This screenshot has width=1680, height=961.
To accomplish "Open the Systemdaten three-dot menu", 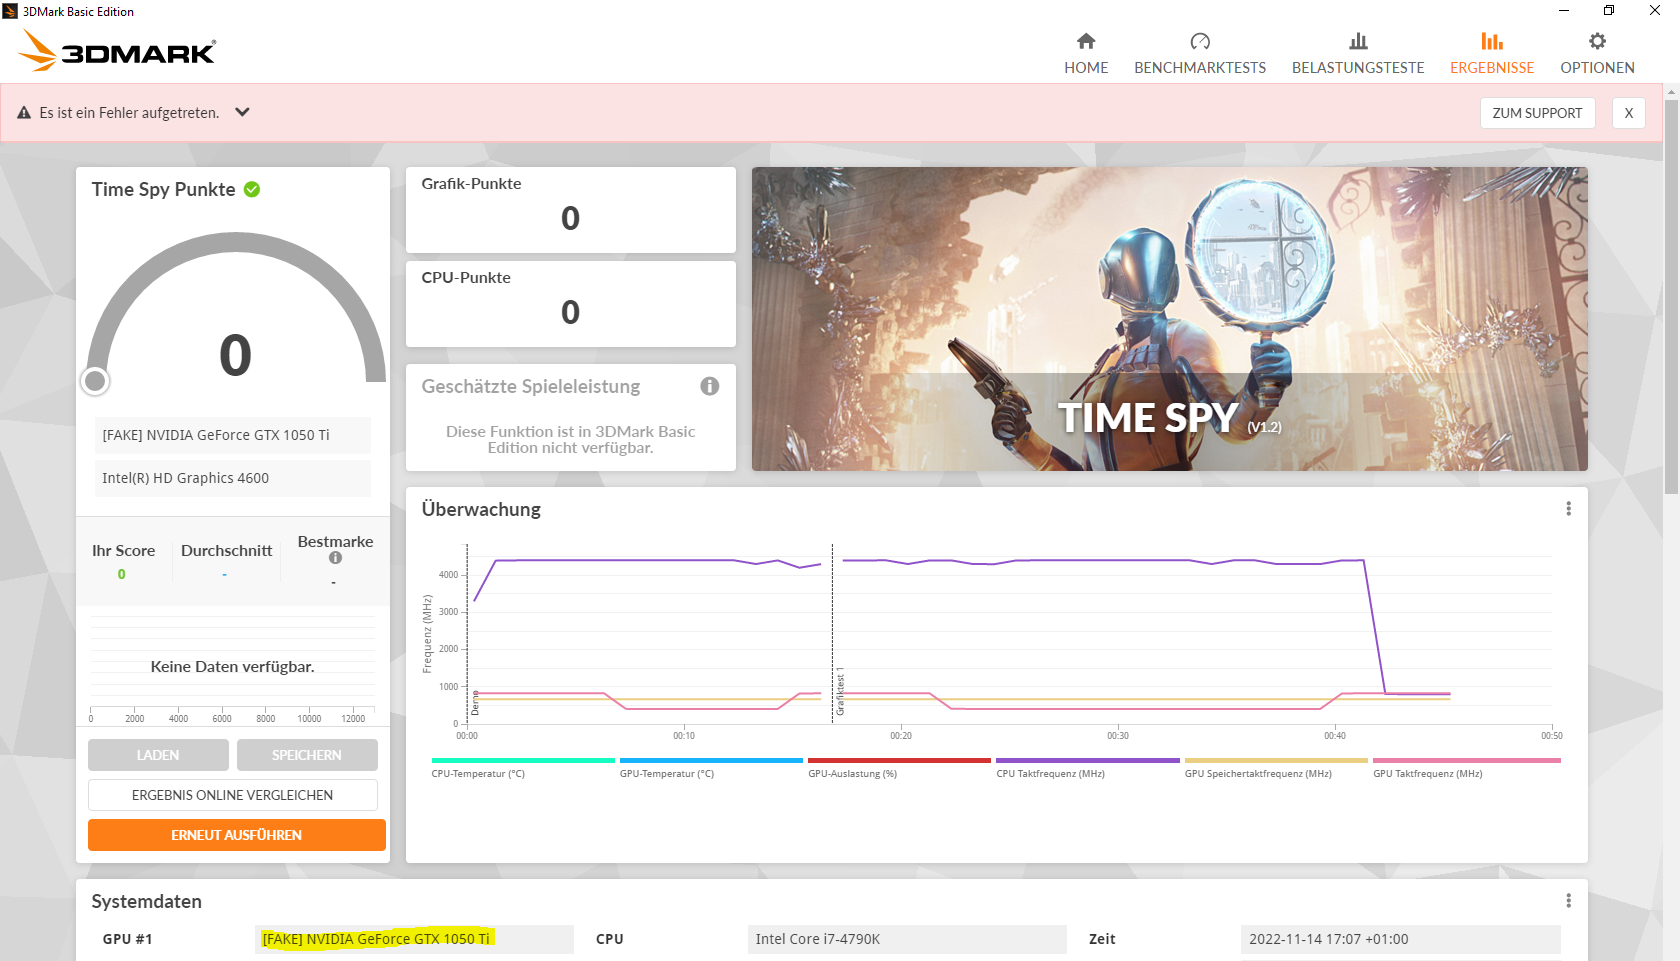I will click(x=1568, y=901).
